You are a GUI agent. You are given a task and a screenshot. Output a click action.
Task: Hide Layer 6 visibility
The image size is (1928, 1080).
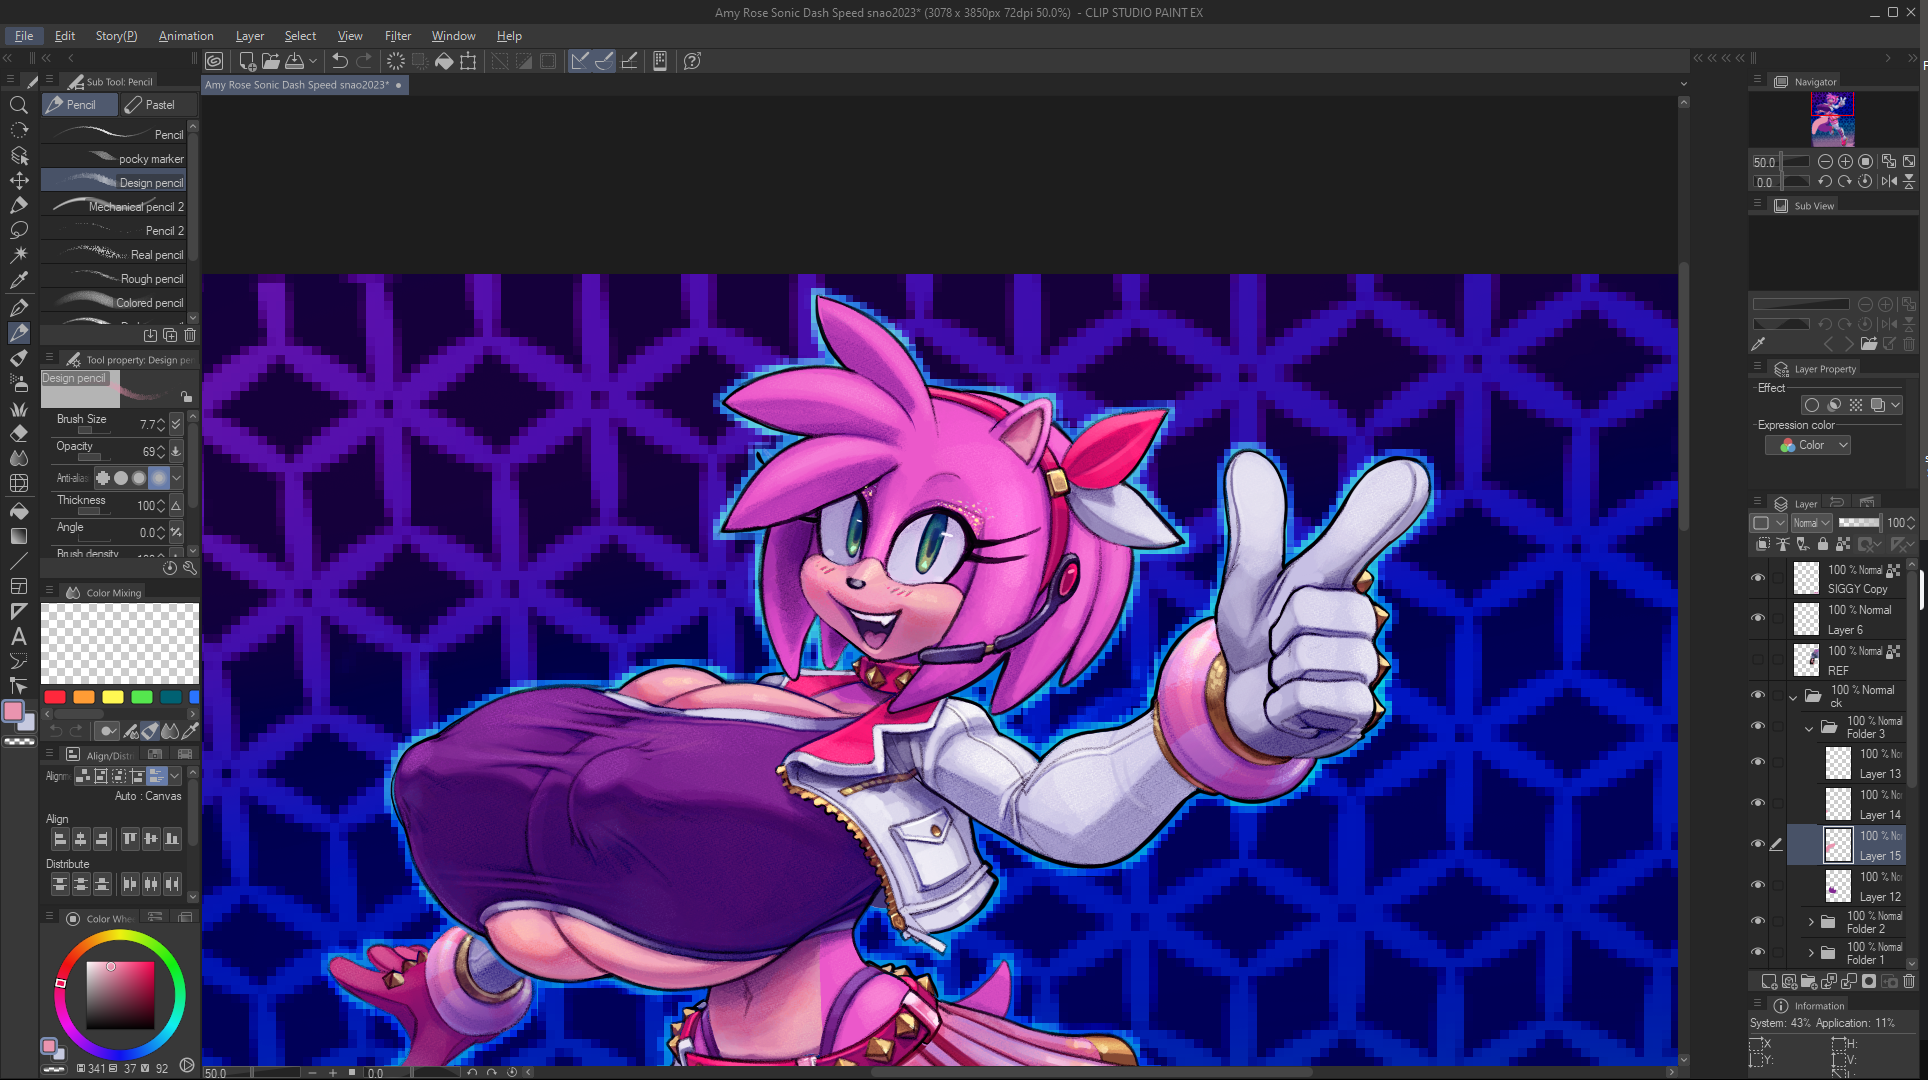pyautogui.click(x=1758, y=618)
